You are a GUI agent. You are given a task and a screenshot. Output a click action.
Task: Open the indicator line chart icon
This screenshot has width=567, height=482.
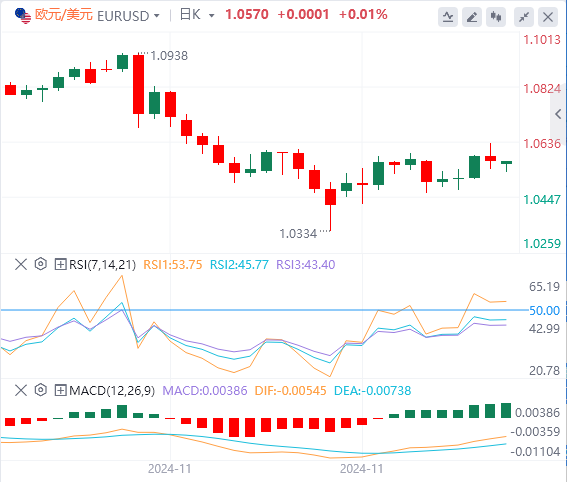tap(448, 17)
